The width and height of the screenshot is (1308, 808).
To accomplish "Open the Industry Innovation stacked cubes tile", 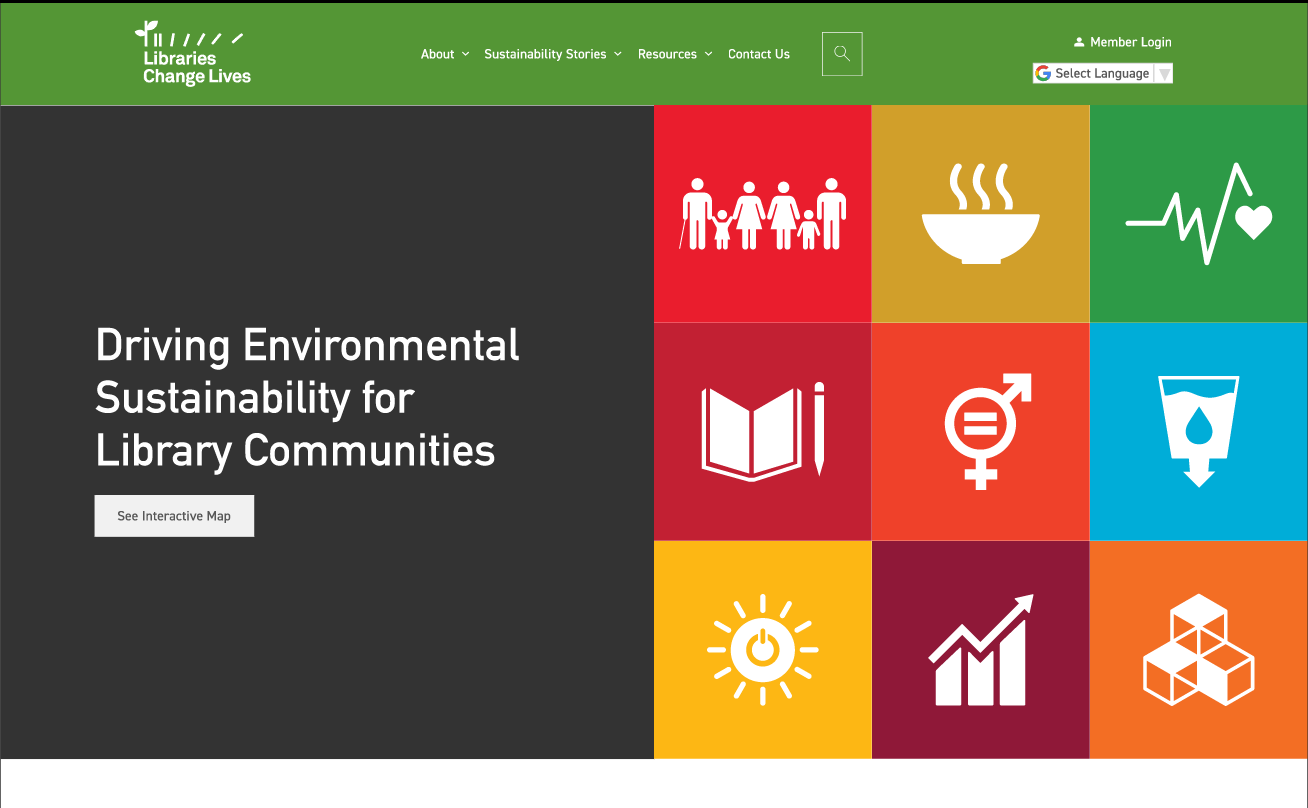I will click(1198, 649).
